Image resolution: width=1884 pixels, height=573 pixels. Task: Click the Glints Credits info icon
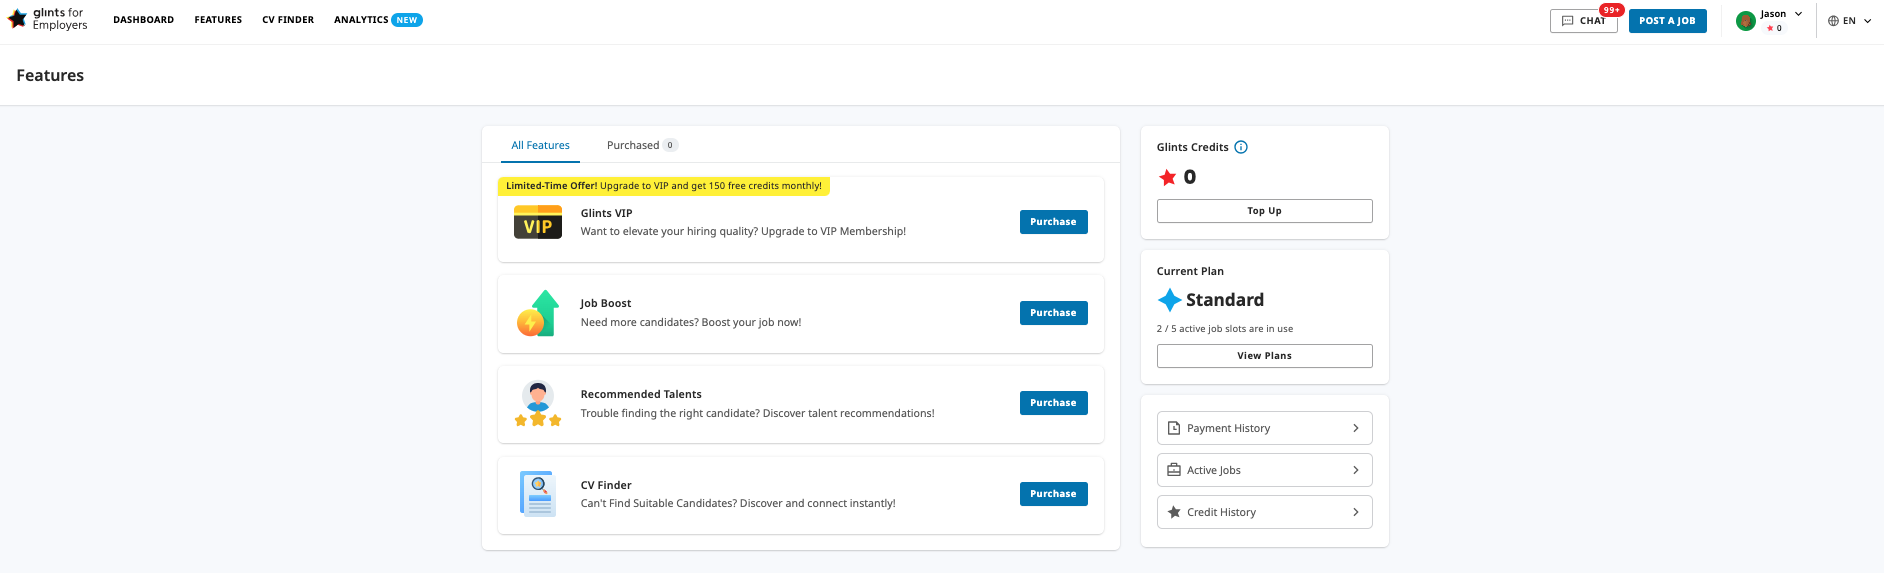(x=1241, y=147)
